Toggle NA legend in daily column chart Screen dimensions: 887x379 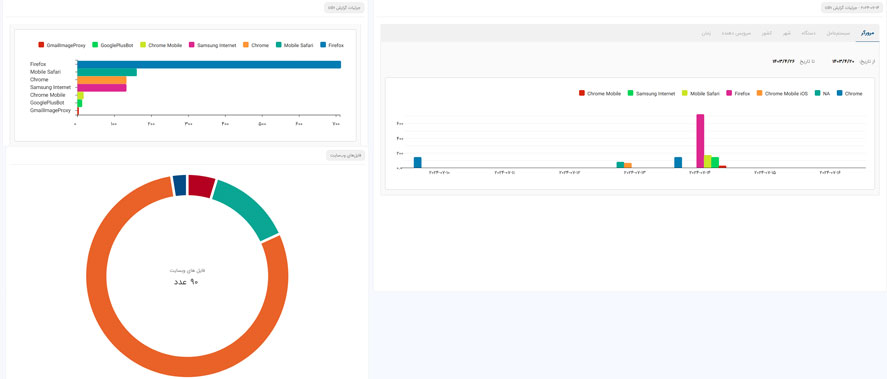point(822,93)
